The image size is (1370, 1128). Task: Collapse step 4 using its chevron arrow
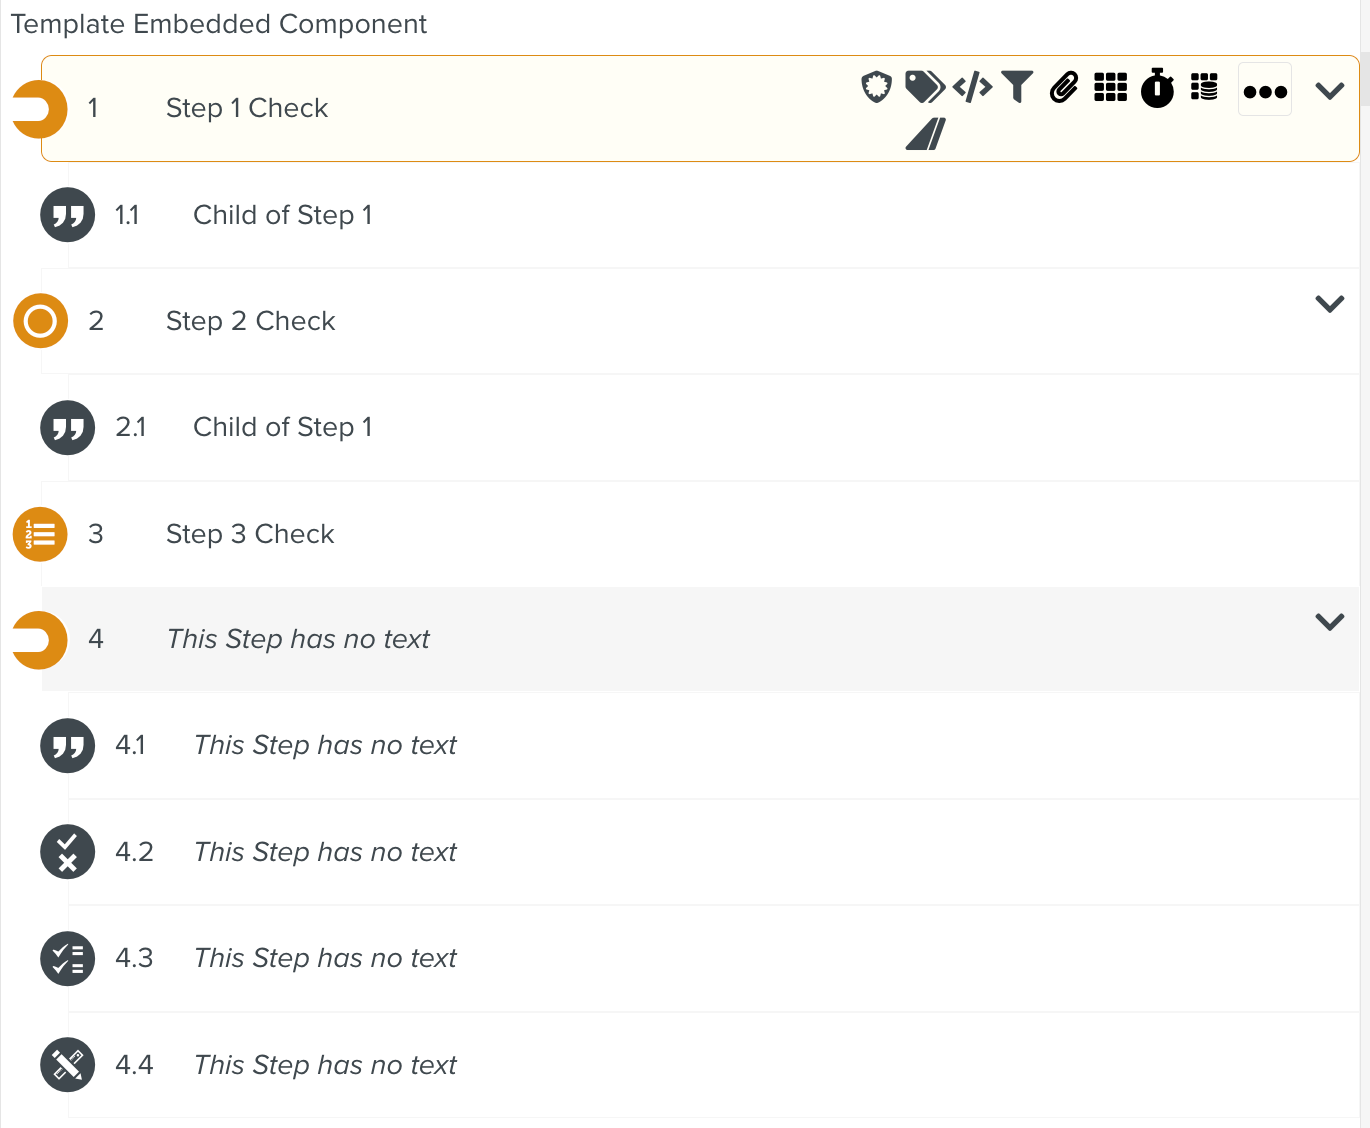pyautogui.click(x=1329, y=621)
